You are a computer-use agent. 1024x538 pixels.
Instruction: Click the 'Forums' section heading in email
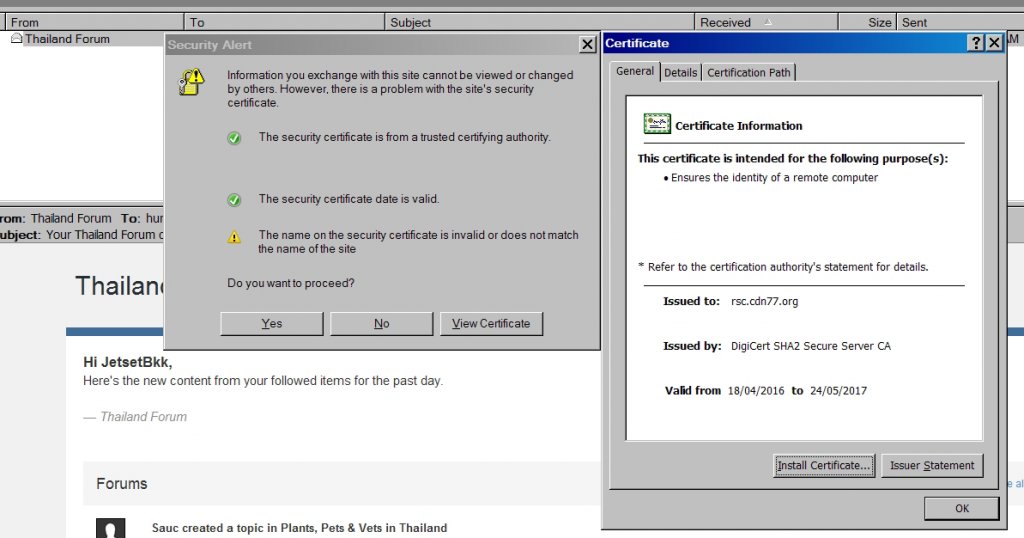[x=121, y=484]
